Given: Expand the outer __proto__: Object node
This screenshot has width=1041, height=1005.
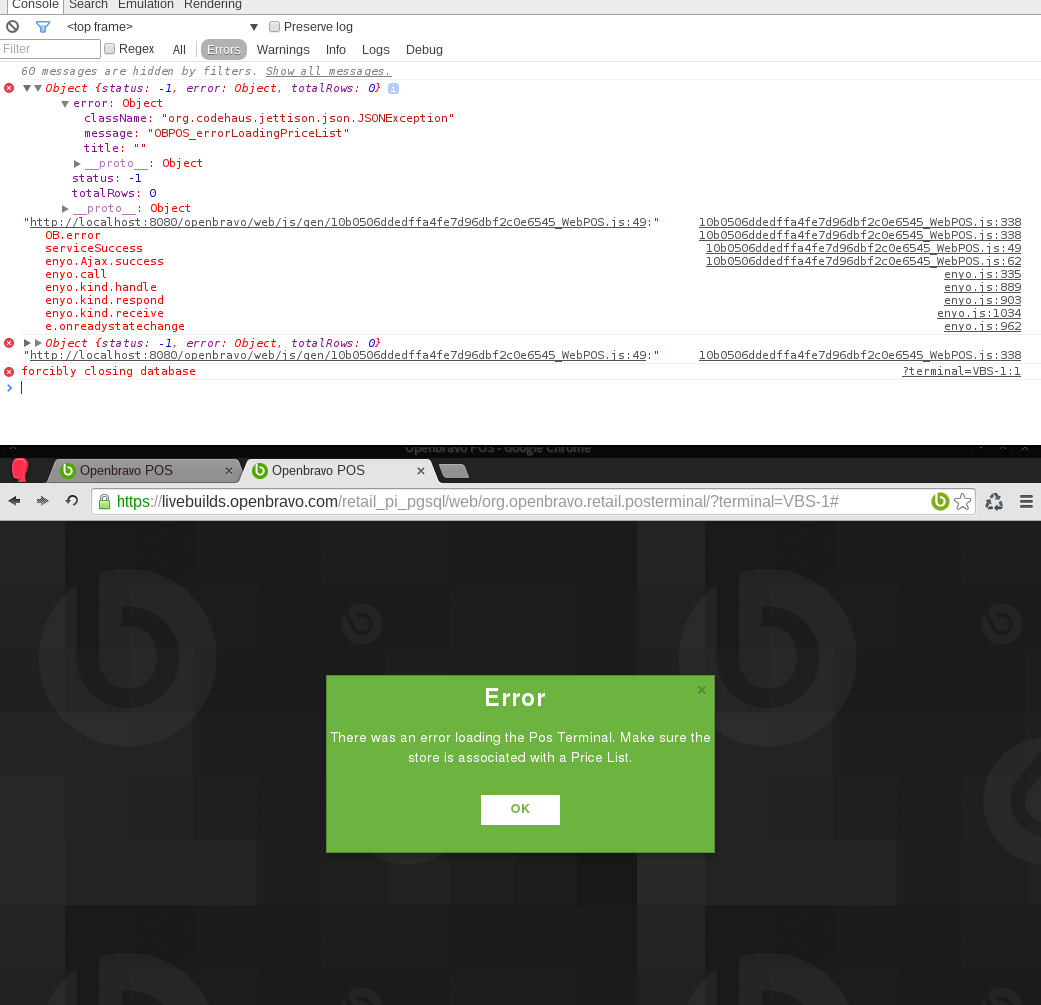Looking at the screenshot, I should click(65, 208).
